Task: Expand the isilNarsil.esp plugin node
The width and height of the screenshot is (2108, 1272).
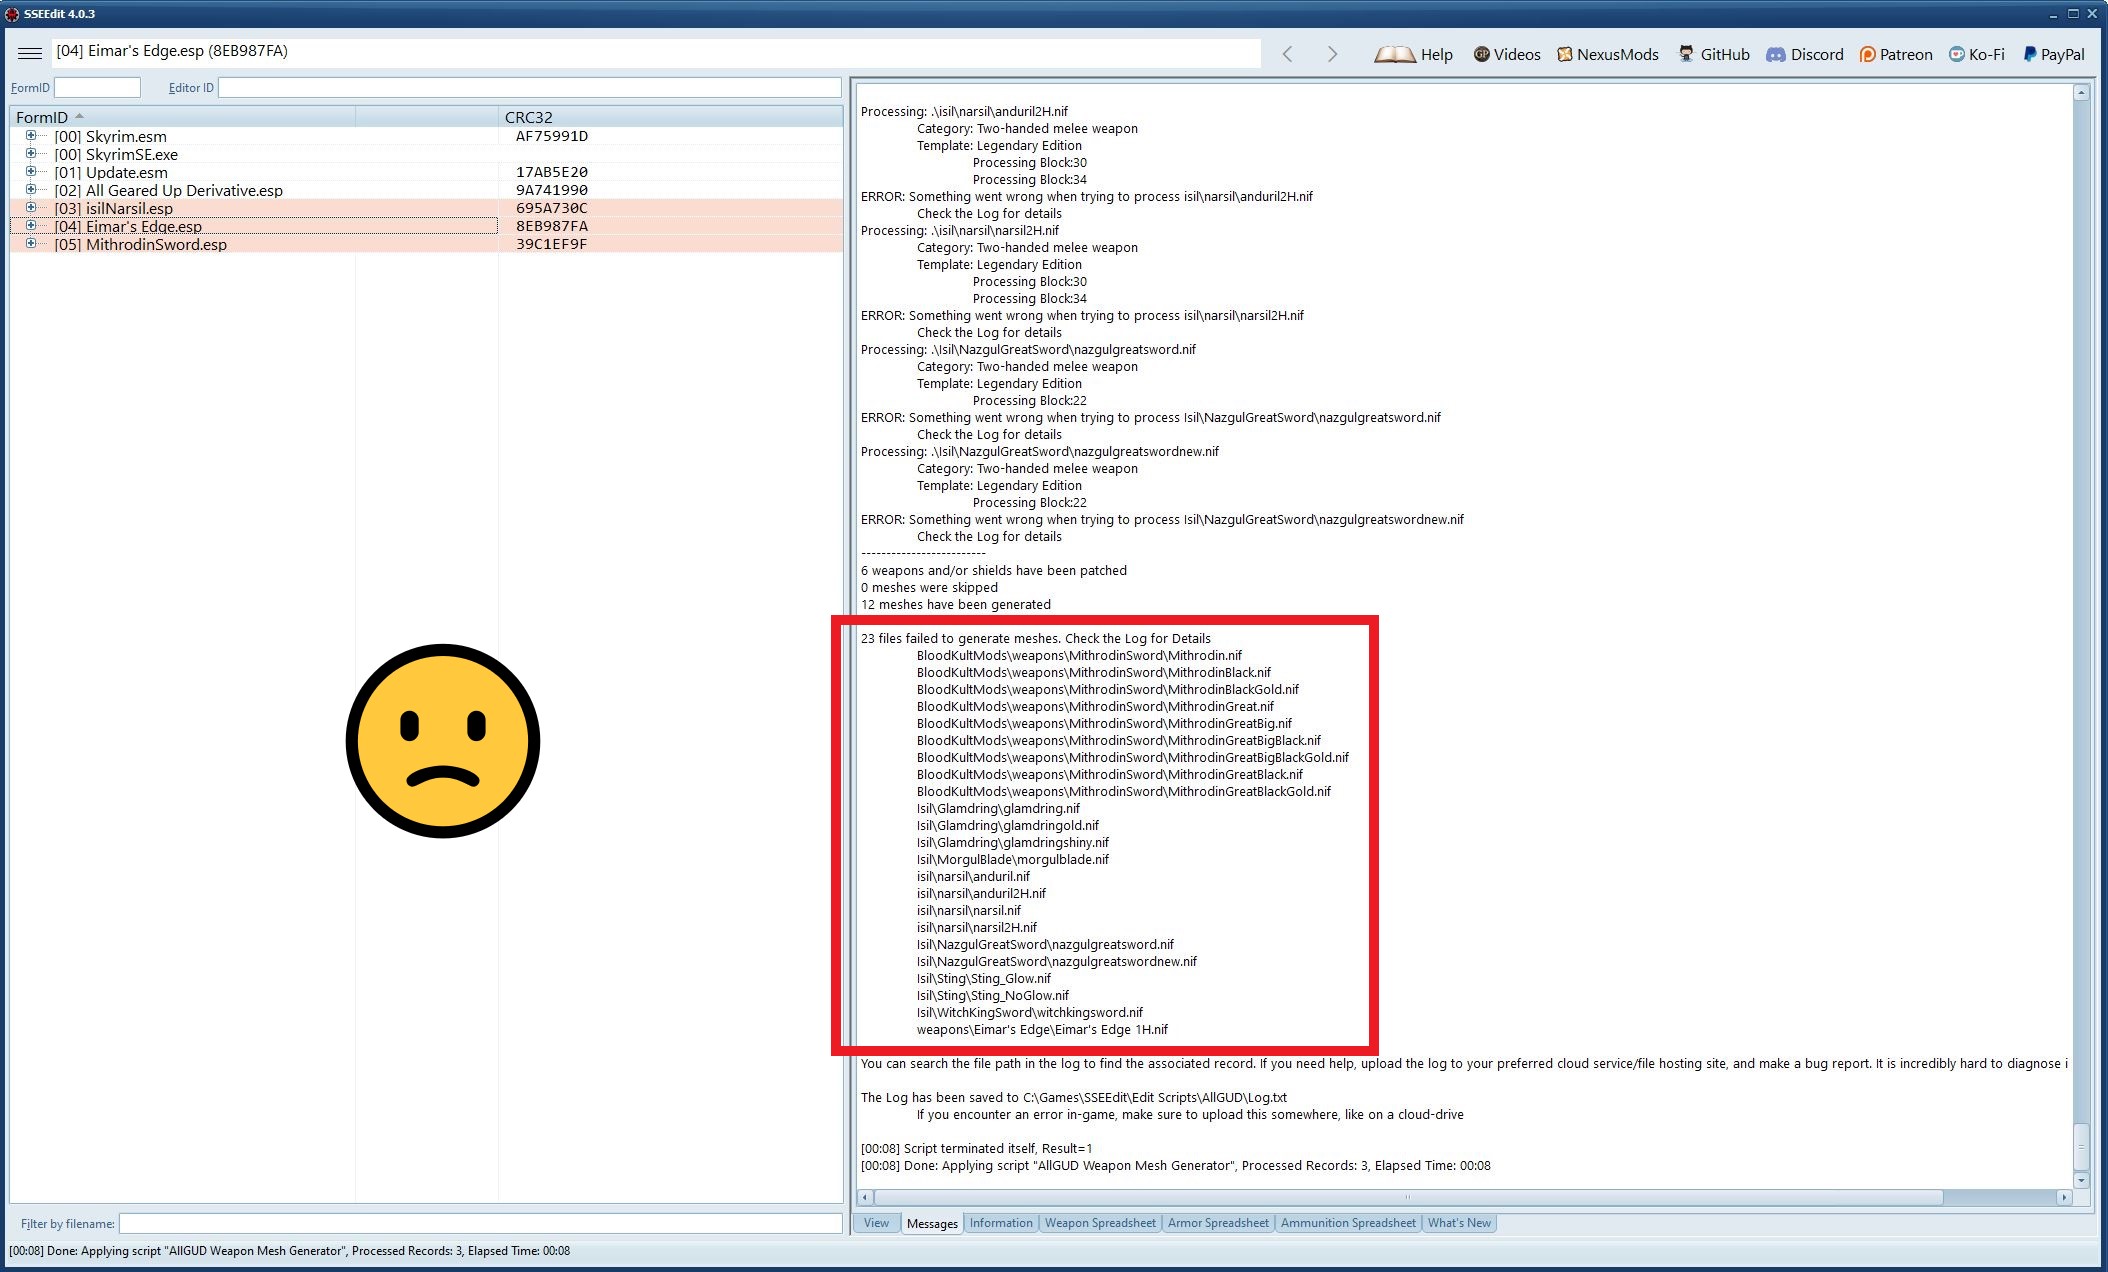Action: [31, 208]
